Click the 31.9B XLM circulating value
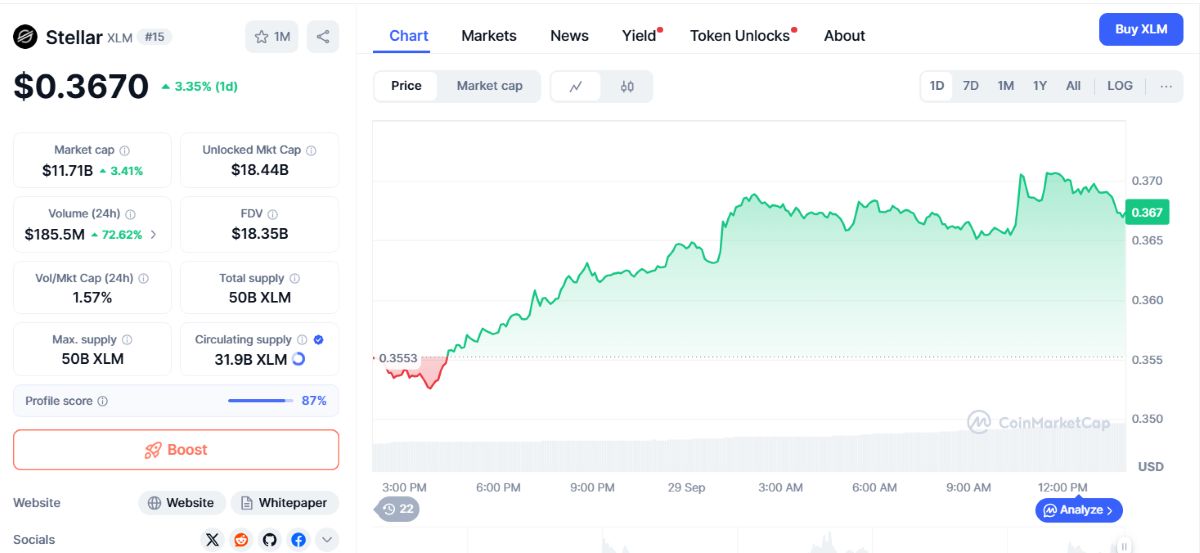 251,359
